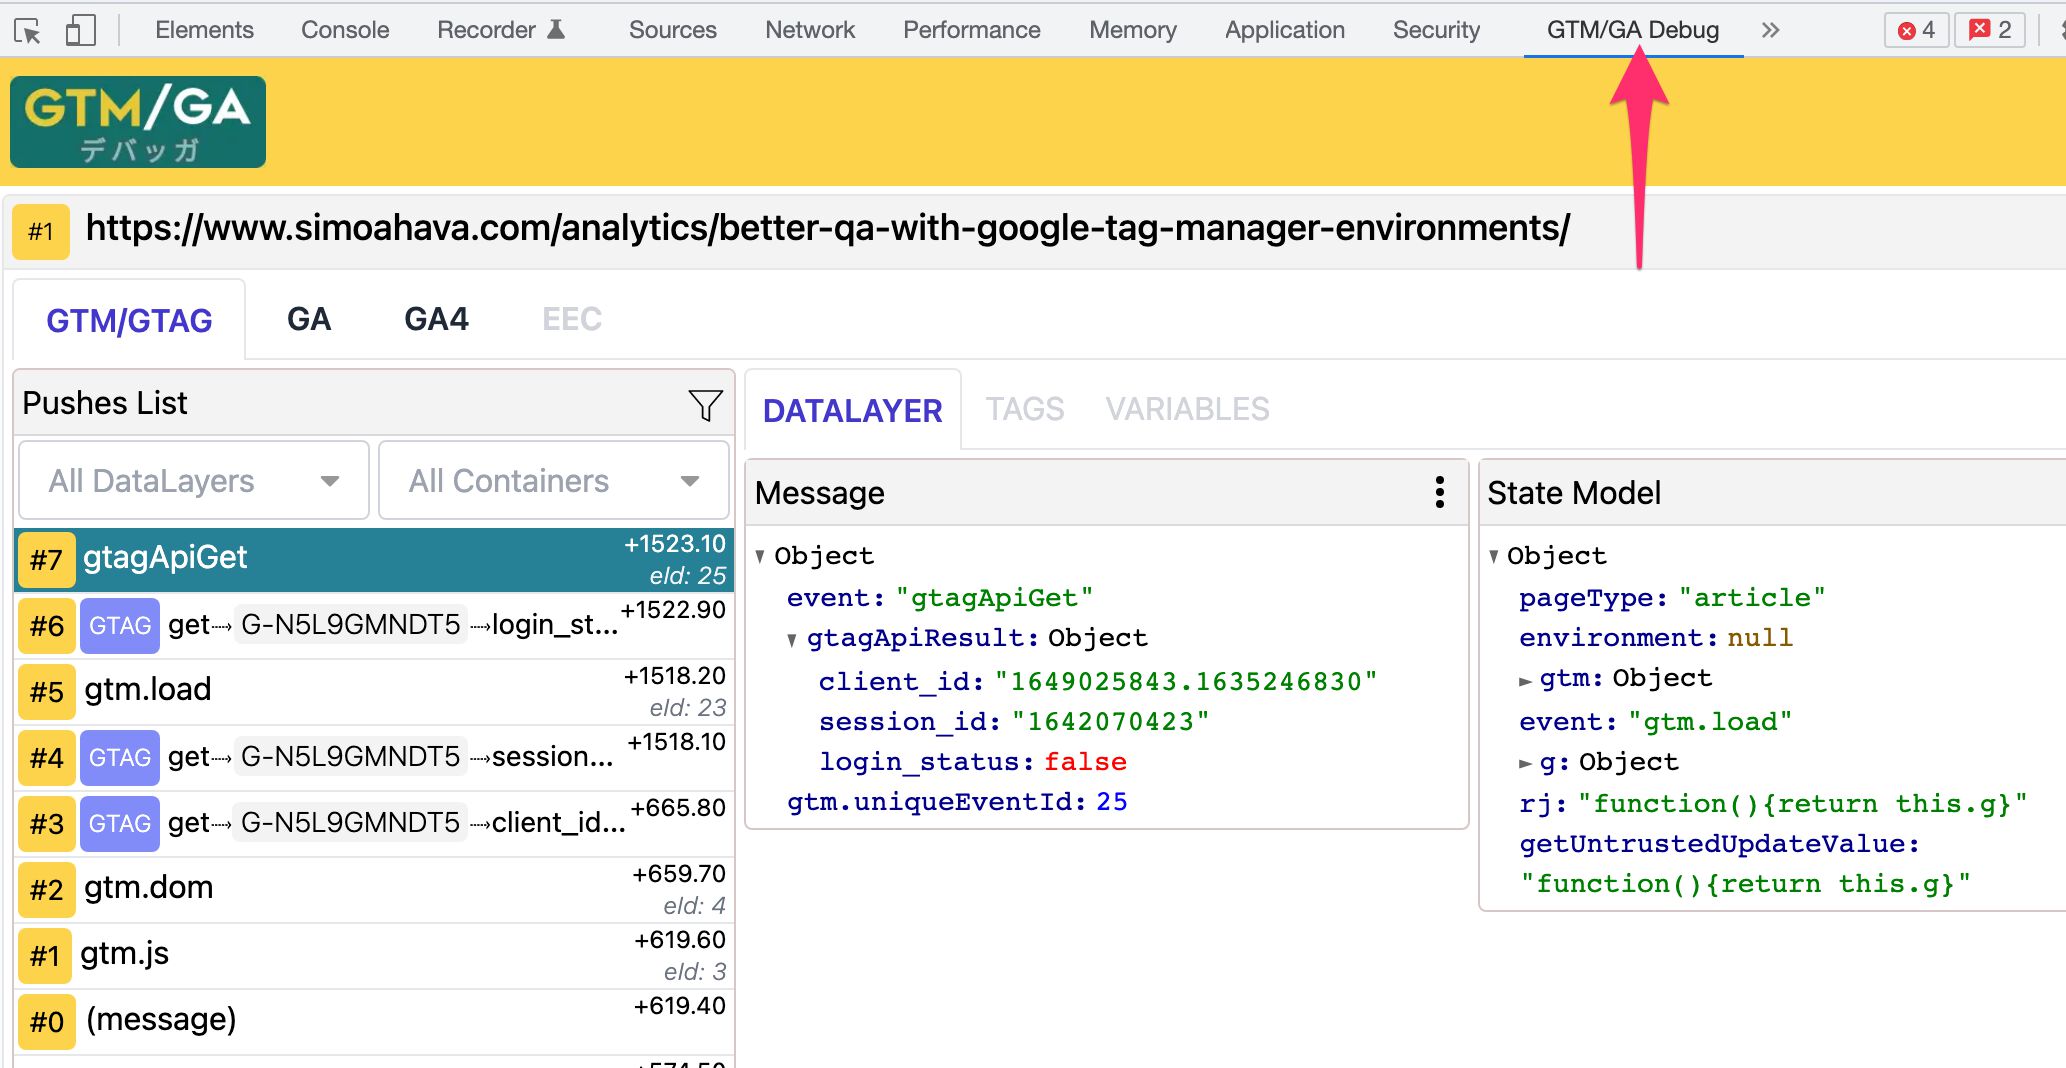The image size is (2066, 1068).
Task: Click the GTM/GA デバッガ logo
Action: pos(137,121)
